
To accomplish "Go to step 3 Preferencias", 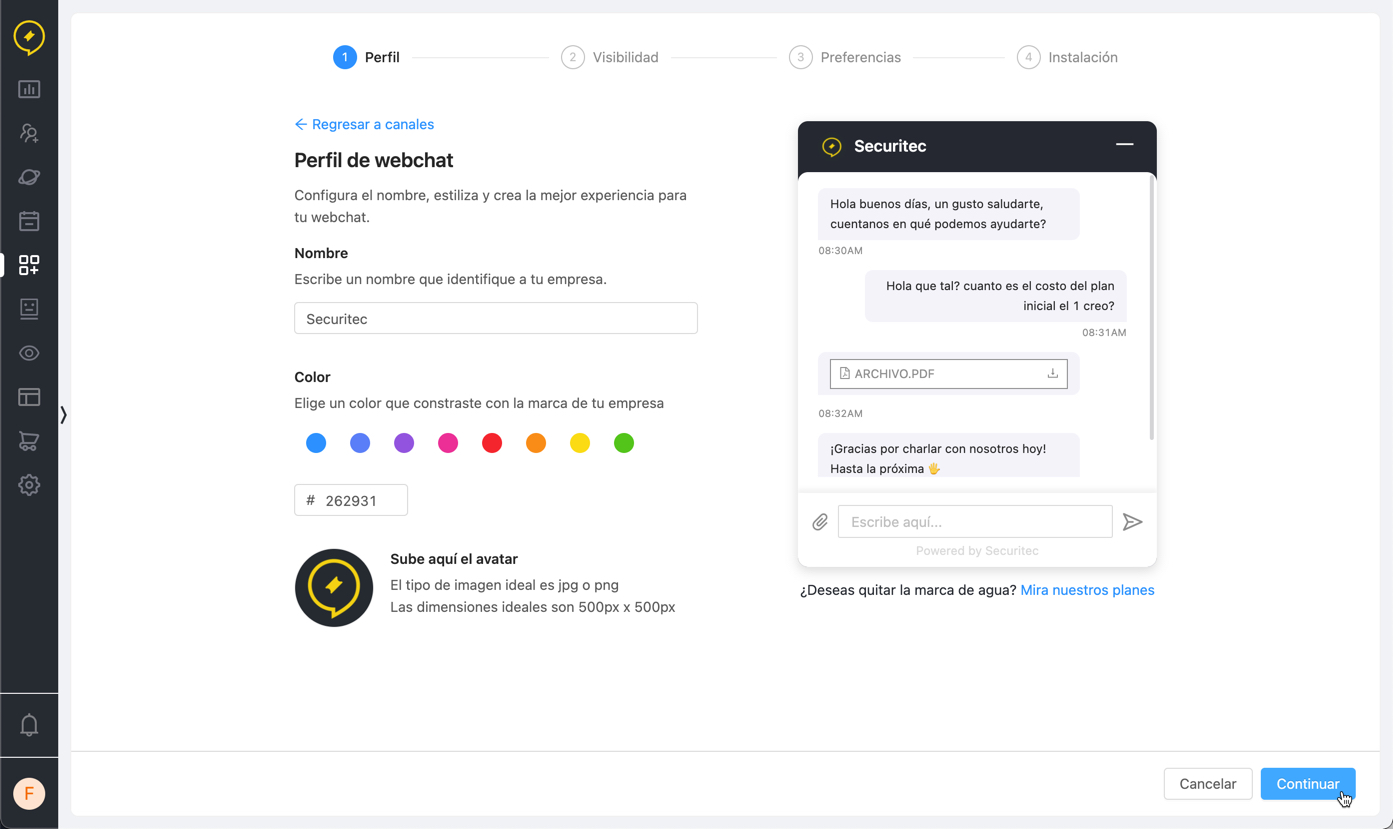I will pyautogui.click(x=845, y=57).
